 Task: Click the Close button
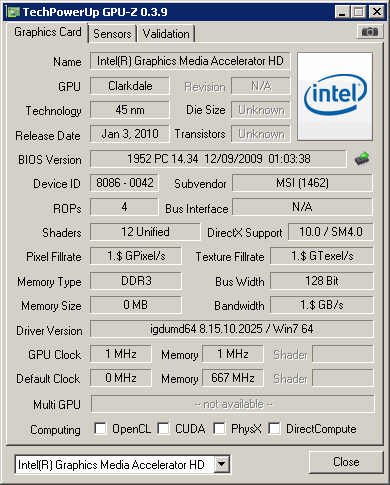point(346,462)
